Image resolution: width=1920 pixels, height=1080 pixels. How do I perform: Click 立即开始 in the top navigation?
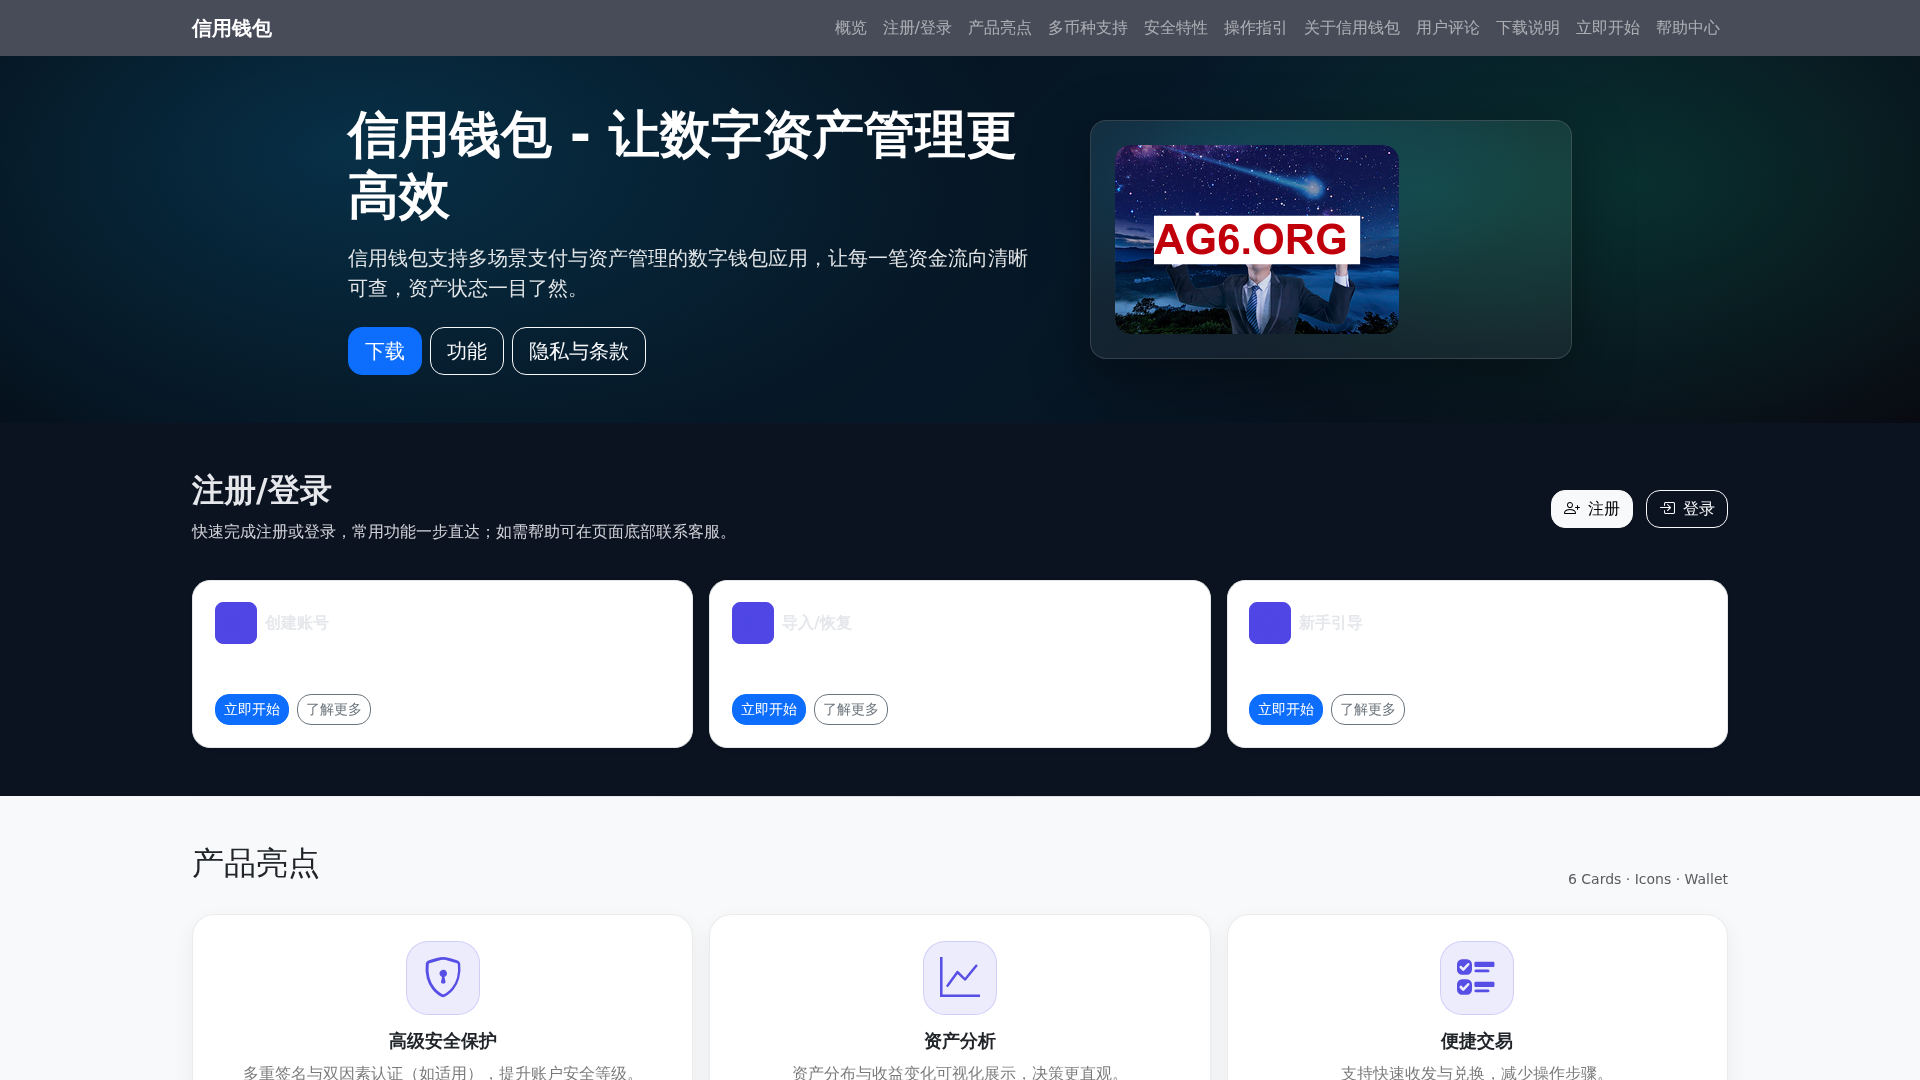click(1608, 28)
